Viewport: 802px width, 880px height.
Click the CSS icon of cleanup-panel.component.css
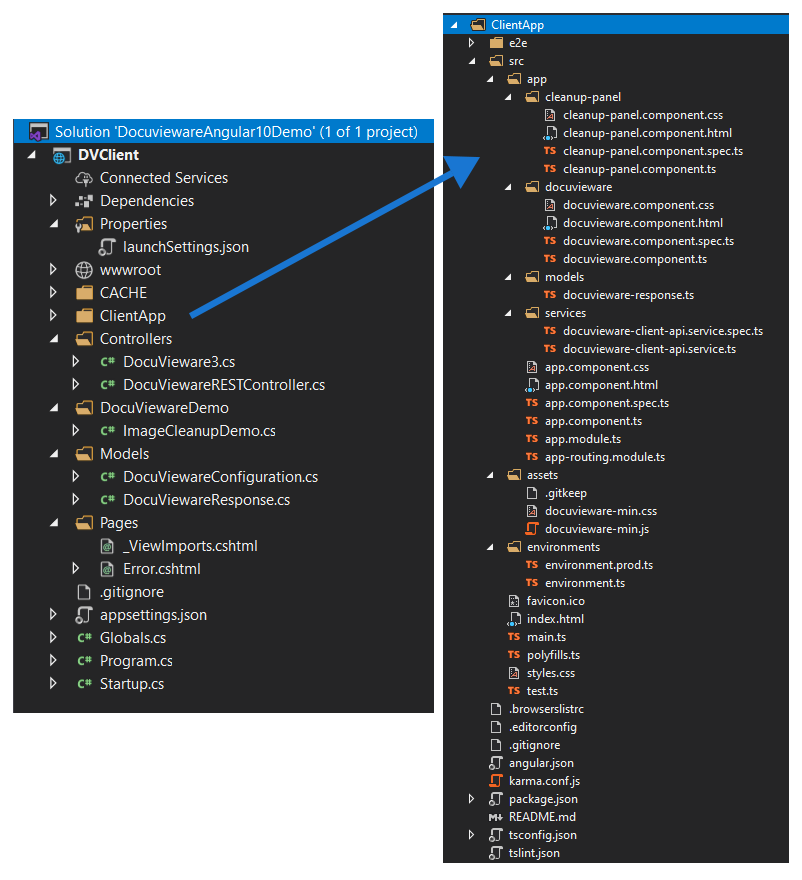pyautogui.click(x=550, y=115)
